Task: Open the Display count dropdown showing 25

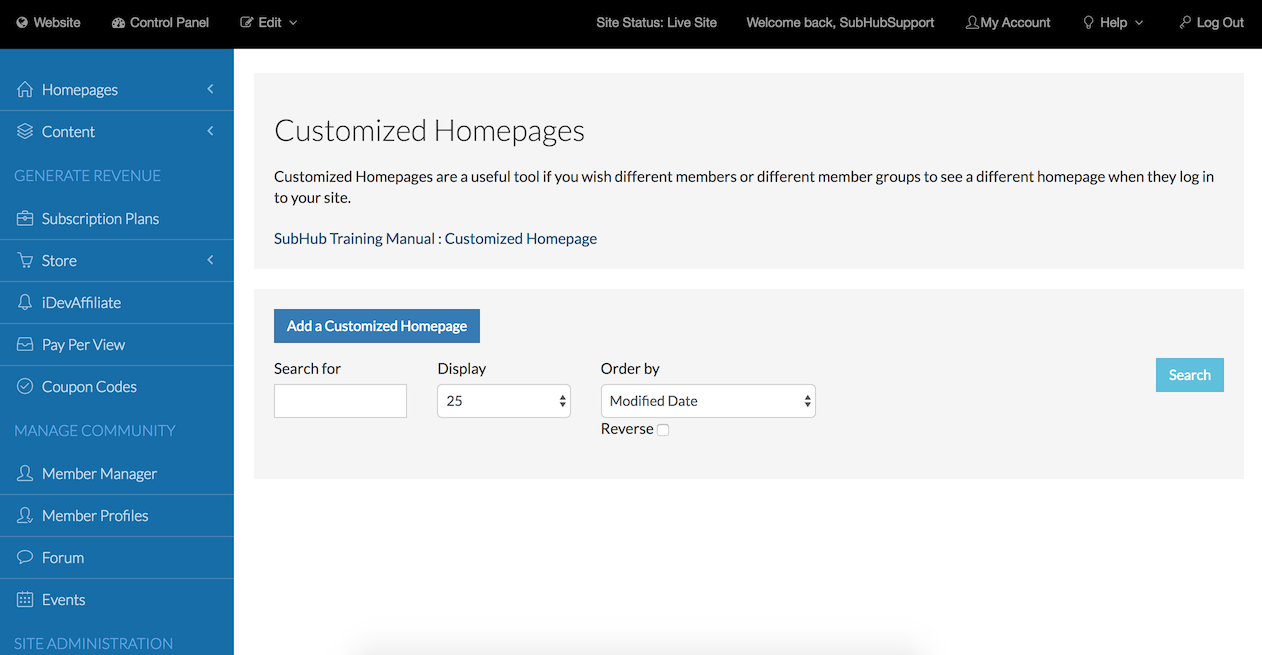Action: point(504,401)
